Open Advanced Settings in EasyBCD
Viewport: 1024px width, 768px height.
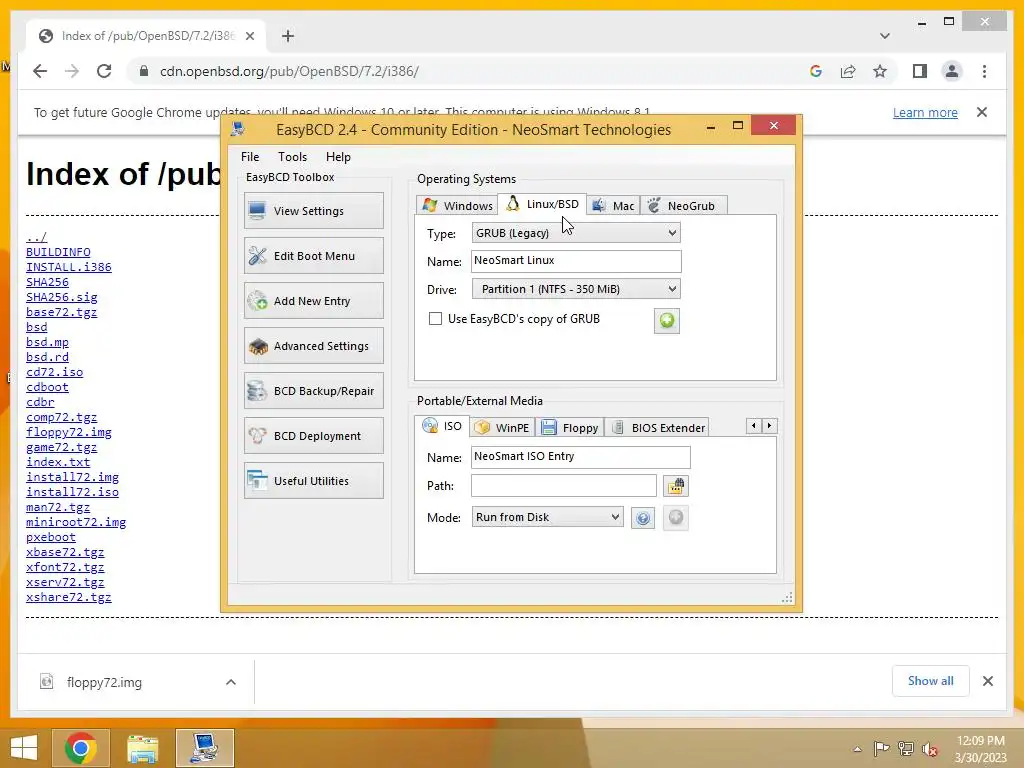coord(313,345)
